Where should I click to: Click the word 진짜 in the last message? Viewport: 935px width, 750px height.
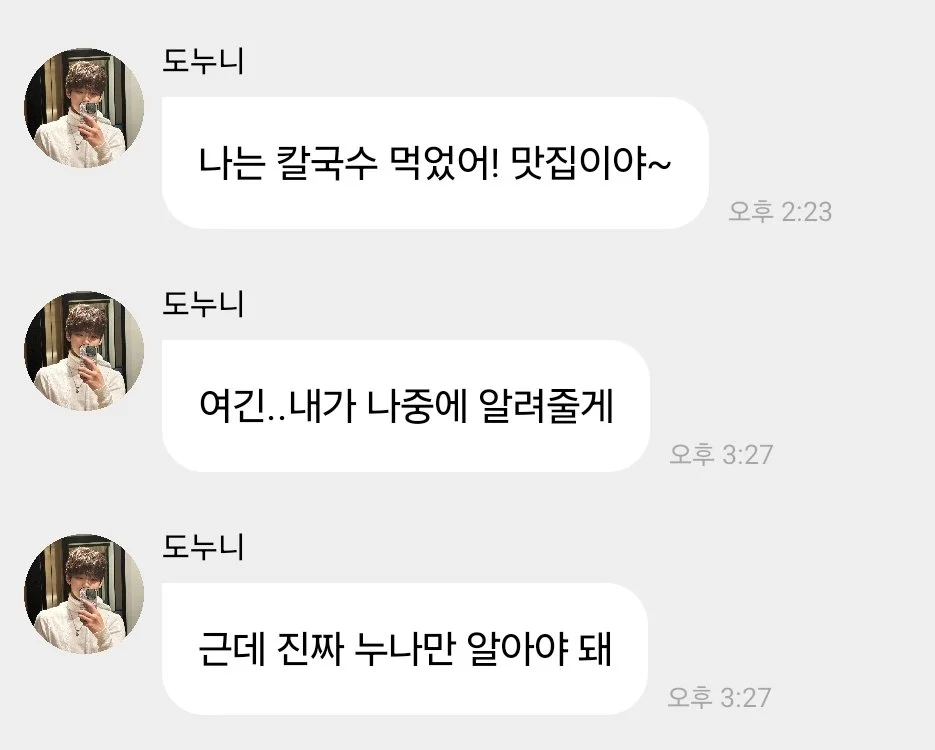pos(310,649)
